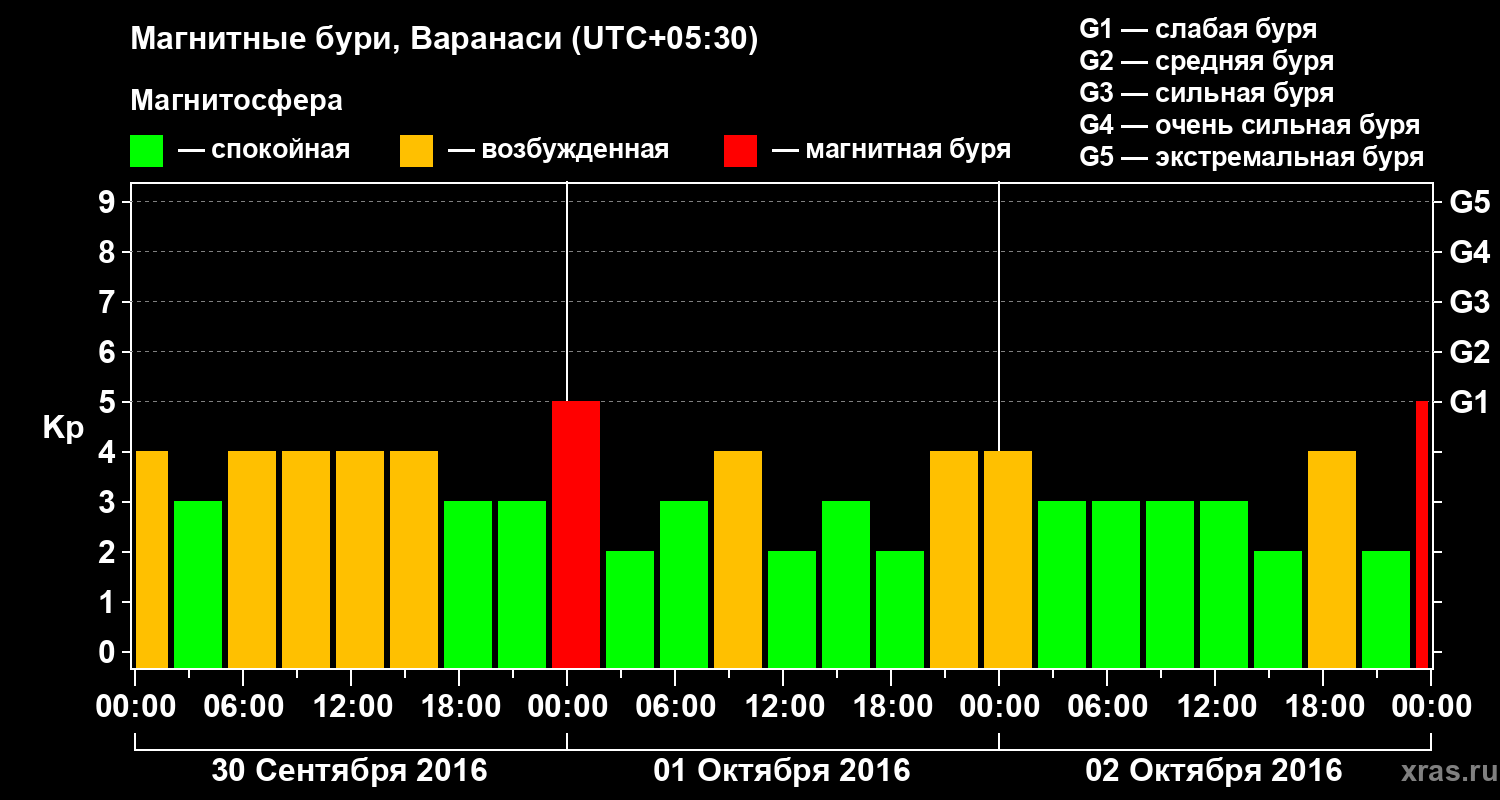Click the '01 Октября 2016' date label

[x=782, y=771]
